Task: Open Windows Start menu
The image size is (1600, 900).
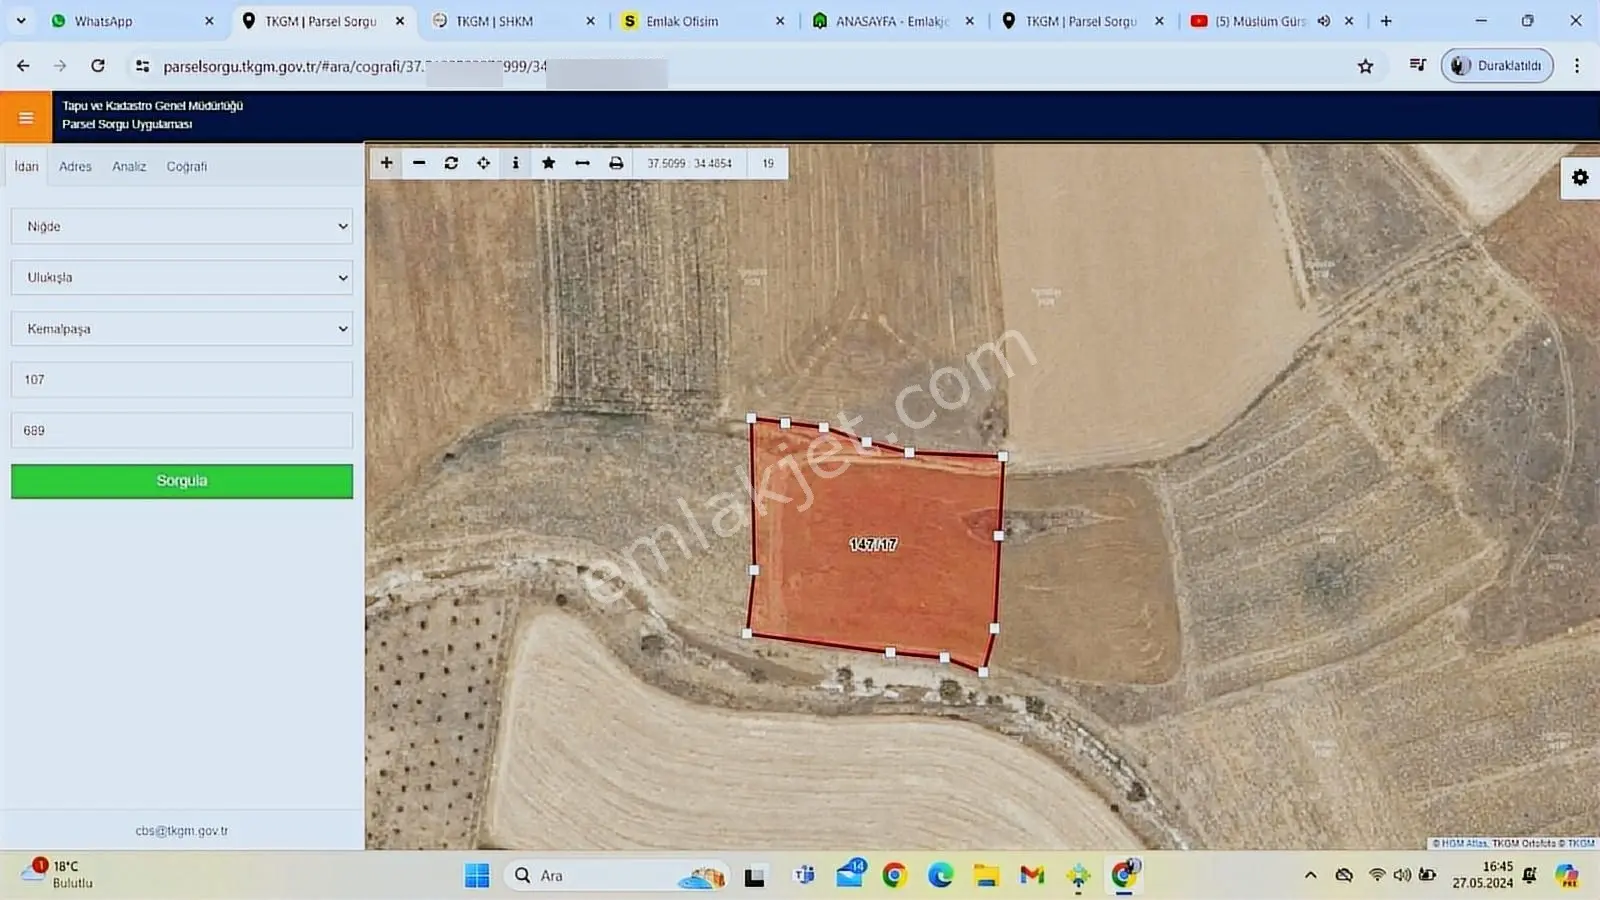Action: pyautogui.click(x=477, y=876)
